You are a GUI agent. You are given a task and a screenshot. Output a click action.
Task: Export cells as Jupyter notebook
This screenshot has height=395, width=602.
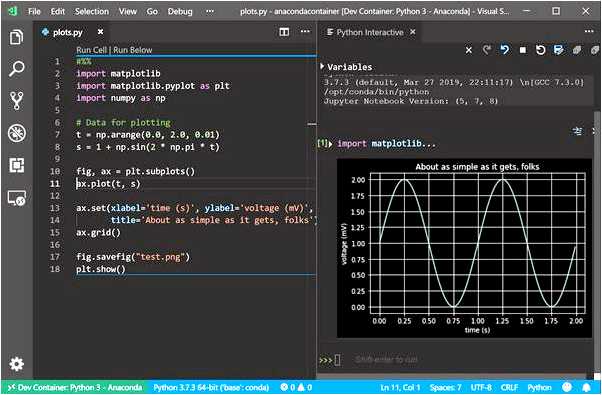(x=558, y=50)
